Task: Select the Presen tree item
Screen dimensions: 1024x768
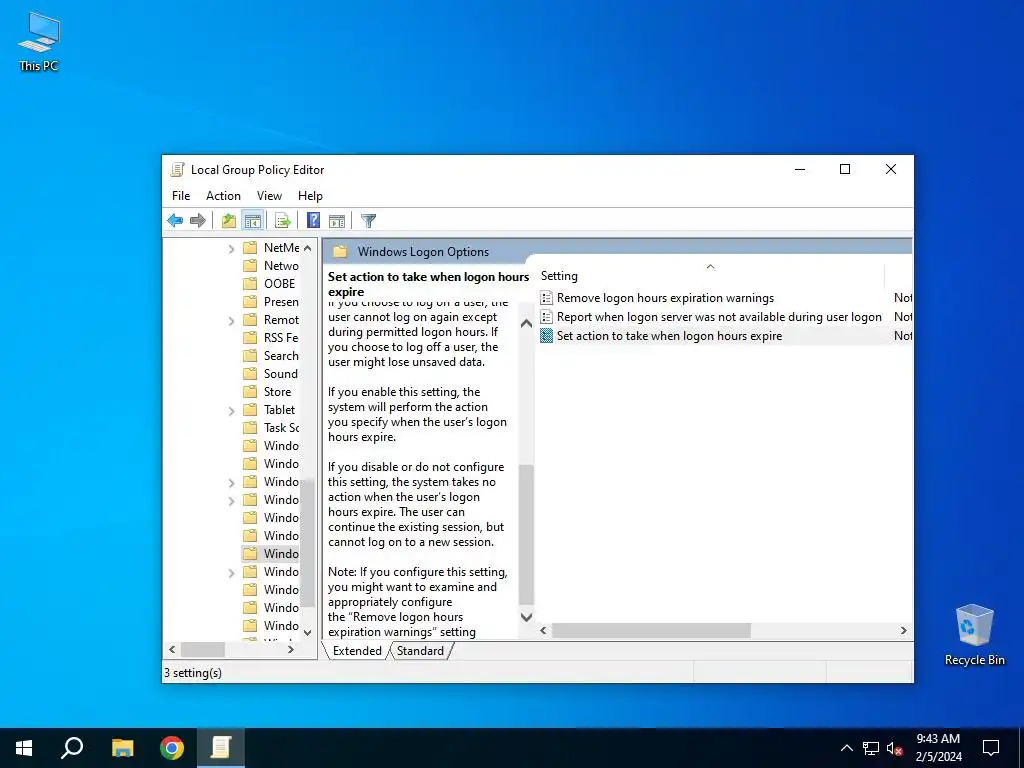Action: click(x=281, y=302)
